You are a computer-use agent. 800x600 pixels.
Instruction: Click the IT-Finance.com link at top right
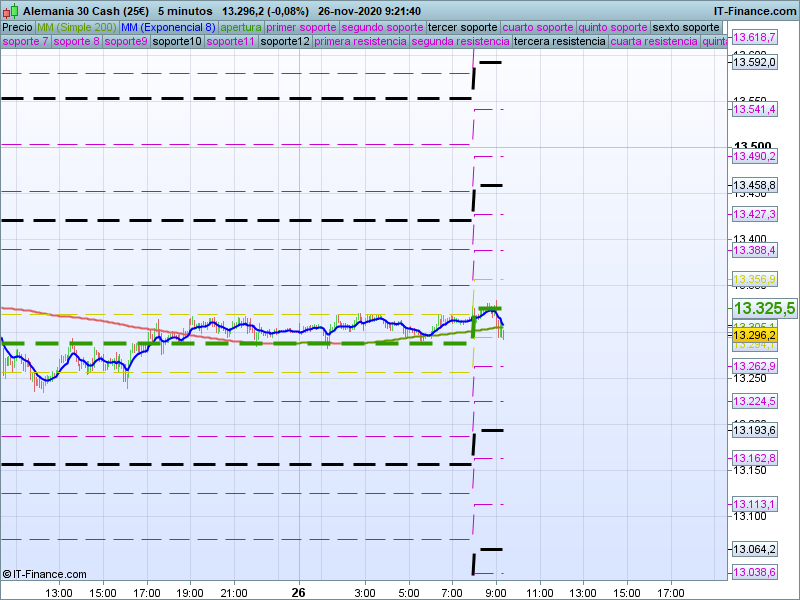[x=755, y=11]
